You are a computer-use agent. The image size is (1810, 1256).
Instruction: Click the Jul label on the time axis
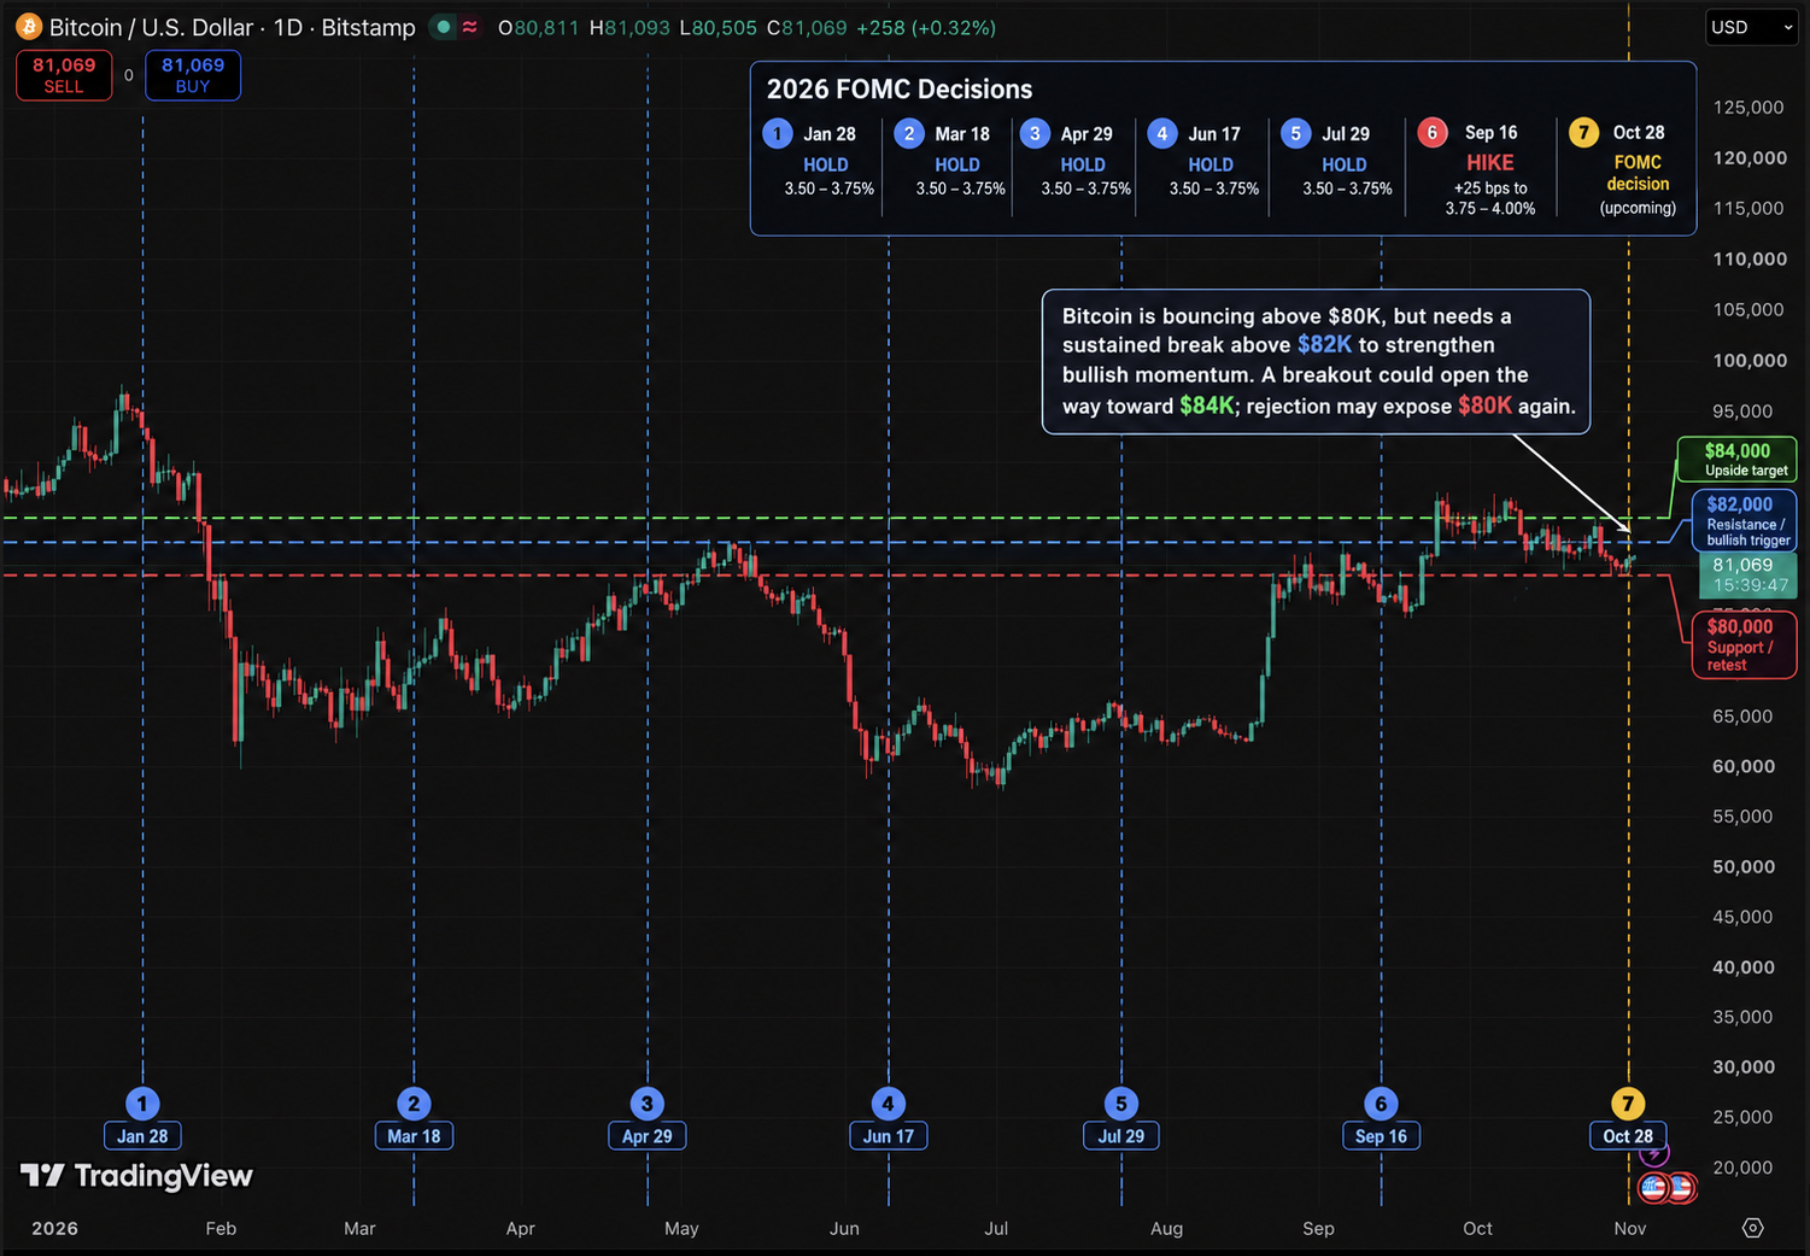(996, 1228)
